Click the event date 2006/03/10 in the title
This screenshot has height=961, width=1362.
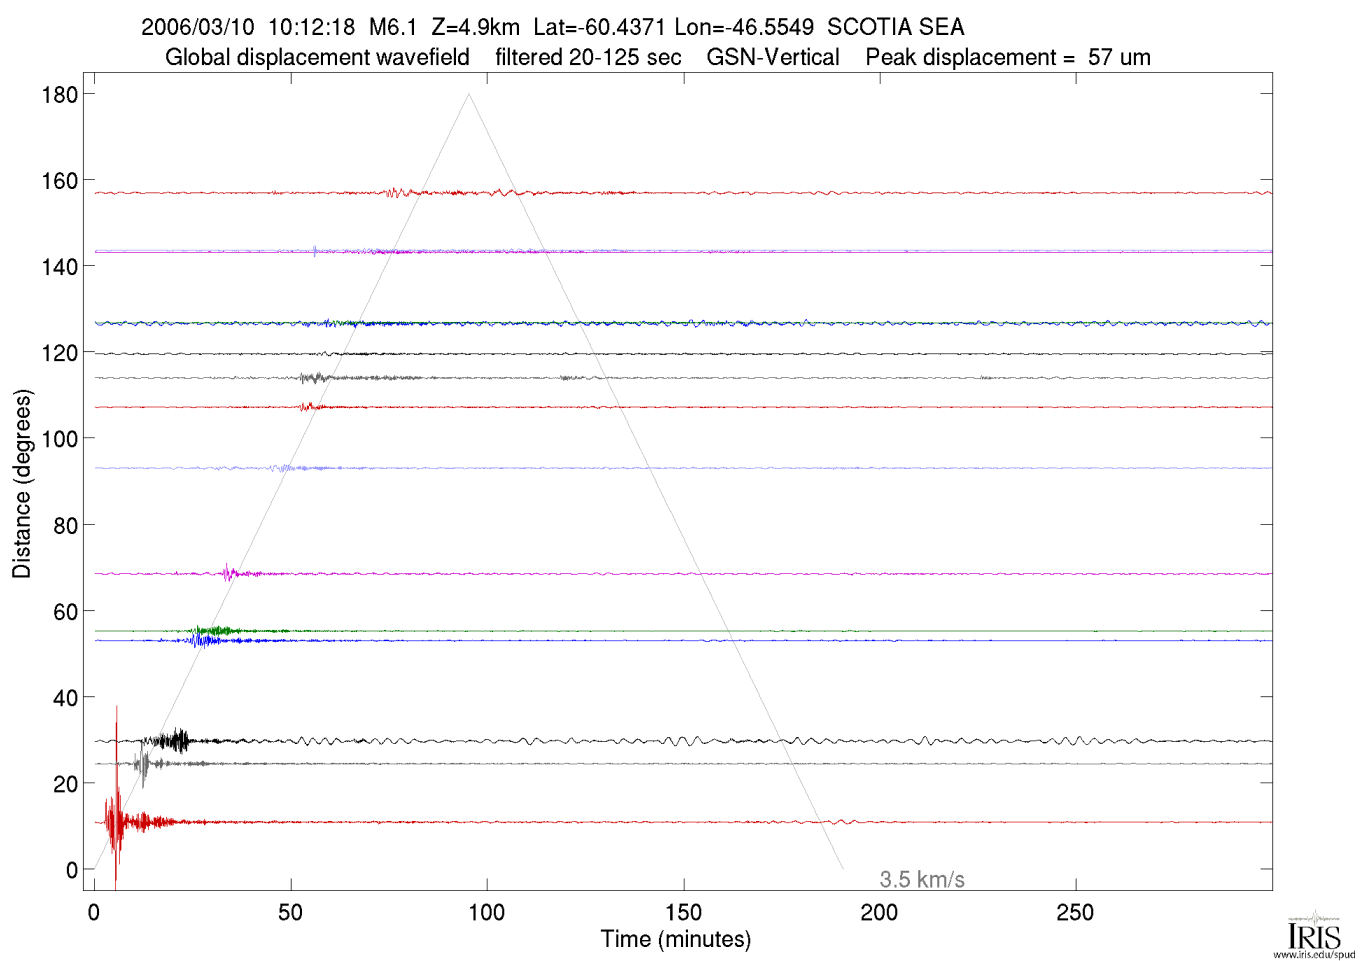click(198, 27)
